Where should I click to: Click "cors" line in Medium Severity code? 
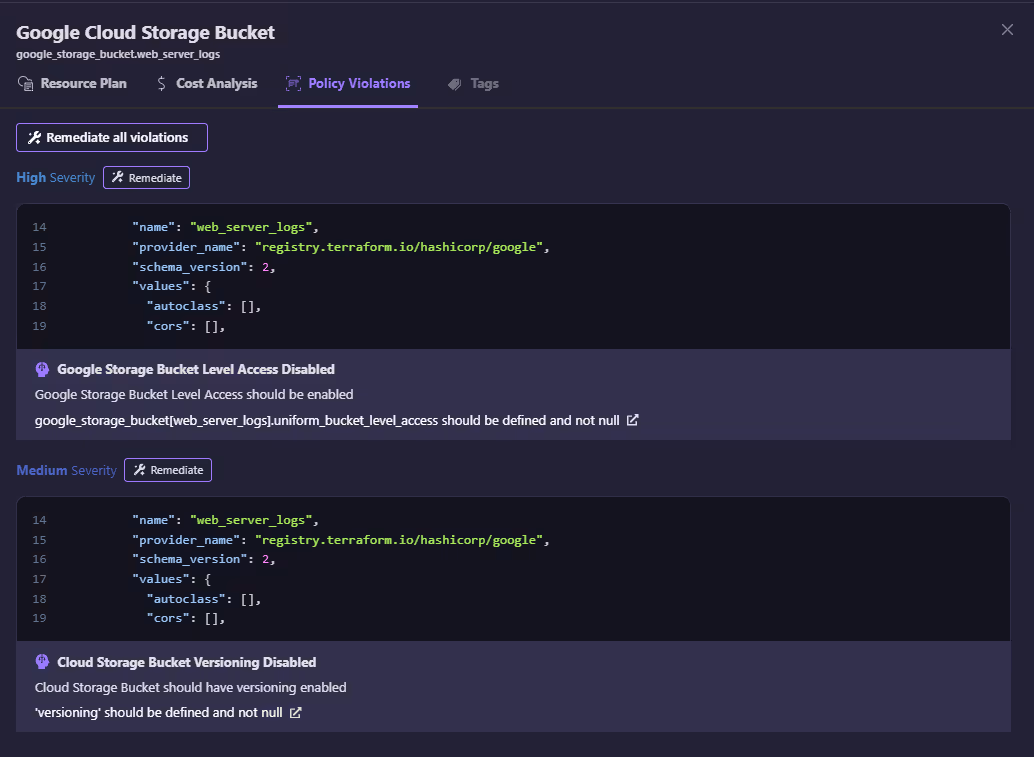pos(186,618)
